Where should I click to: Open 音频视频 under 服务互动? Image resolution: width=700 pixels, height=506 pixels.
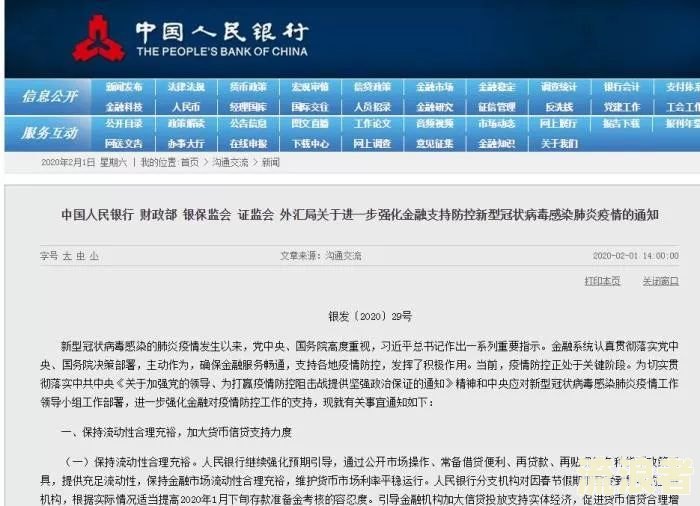pos(434,124)
